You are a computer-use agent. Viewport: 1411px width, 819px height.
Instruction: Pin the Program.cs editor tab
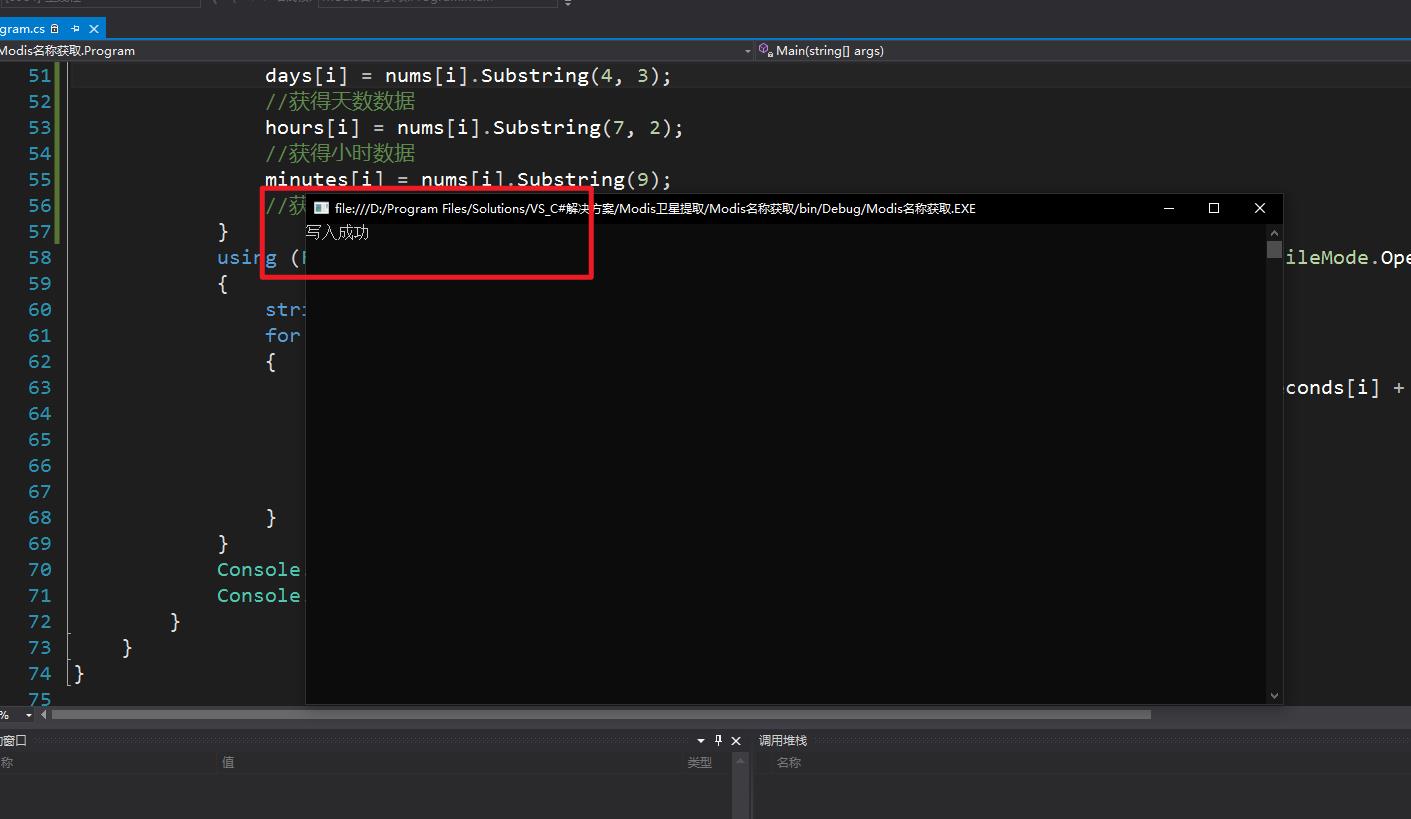75,29
